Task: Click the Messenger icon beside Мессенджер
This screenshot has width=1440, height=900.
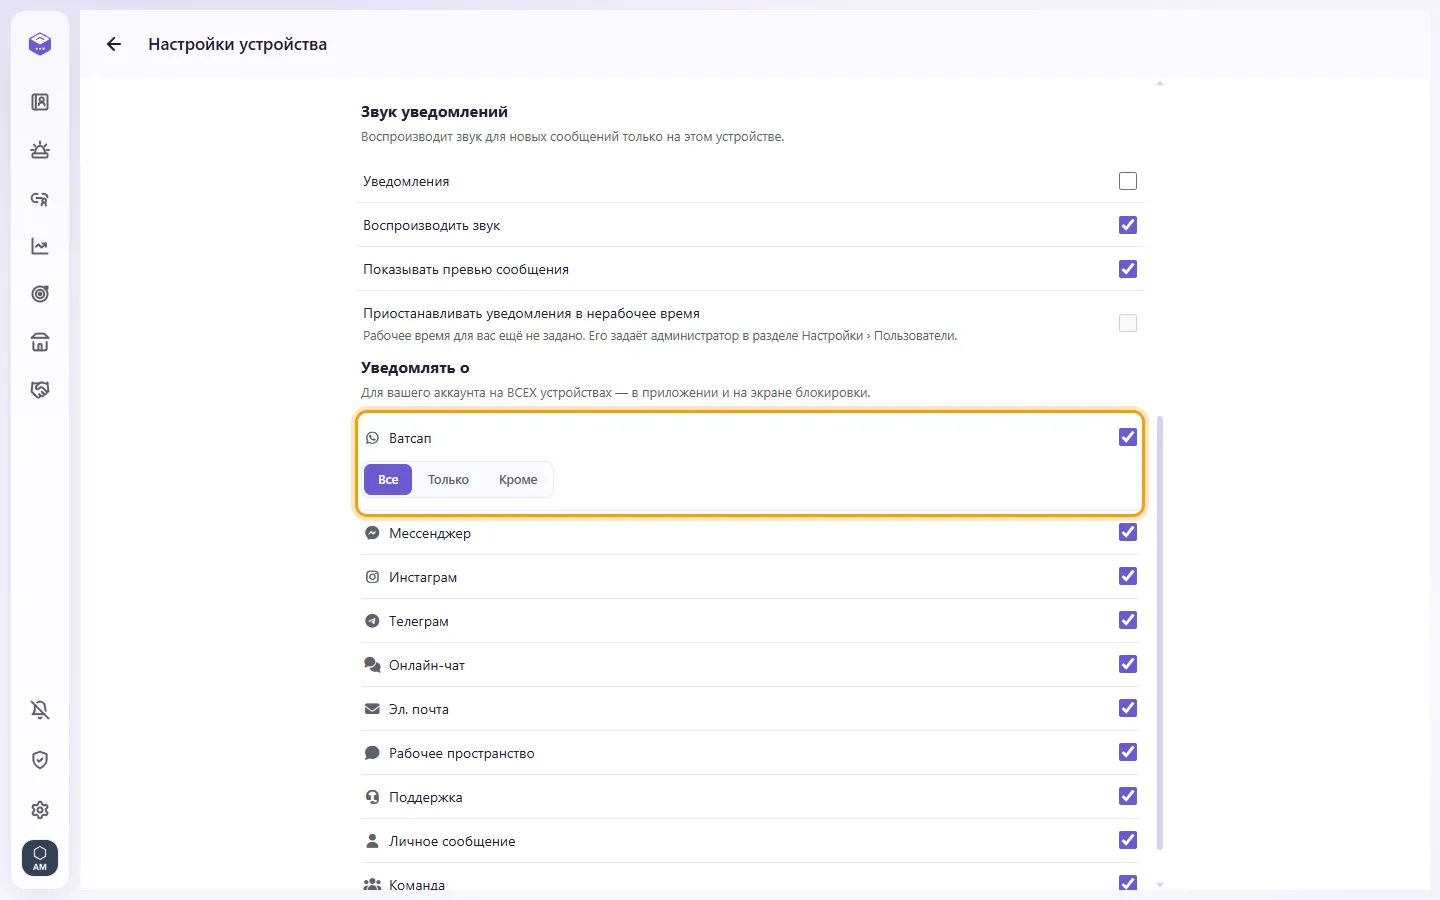Action: click(x=372, y=533)
